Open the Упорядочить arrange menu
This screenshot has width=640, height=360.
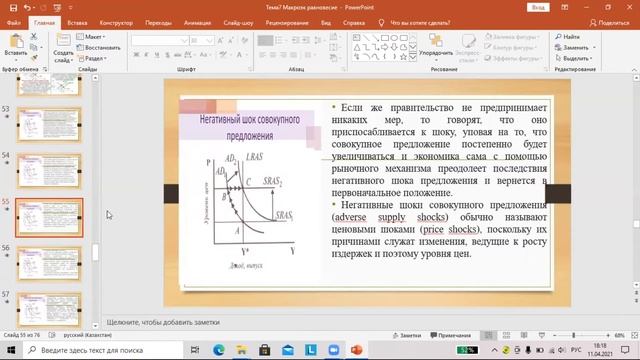tap(436, 47)
